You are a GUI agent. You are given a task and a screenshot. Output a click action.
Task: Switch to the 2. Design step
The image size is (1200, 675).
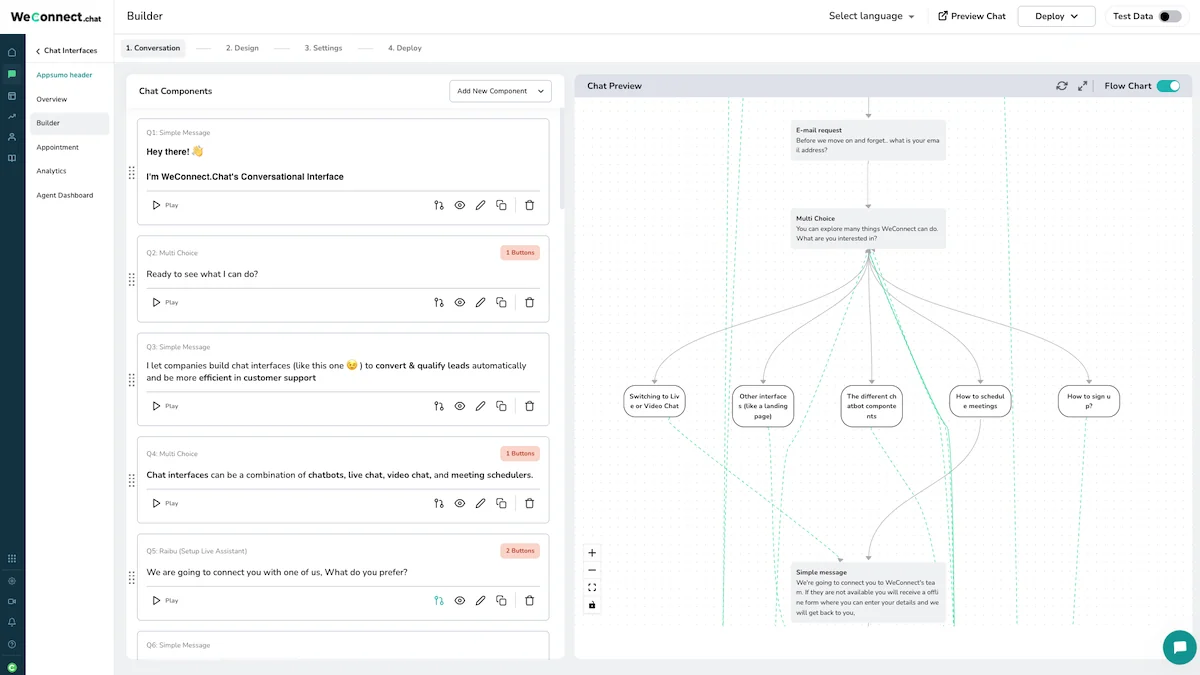click(242, 48)
